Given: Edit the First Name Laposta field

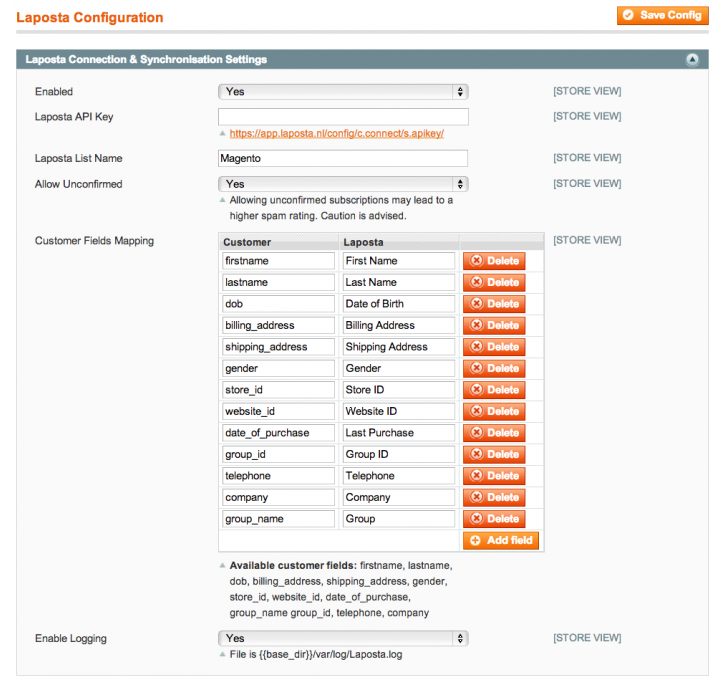Looking at the screenshot, I should 399,261.
